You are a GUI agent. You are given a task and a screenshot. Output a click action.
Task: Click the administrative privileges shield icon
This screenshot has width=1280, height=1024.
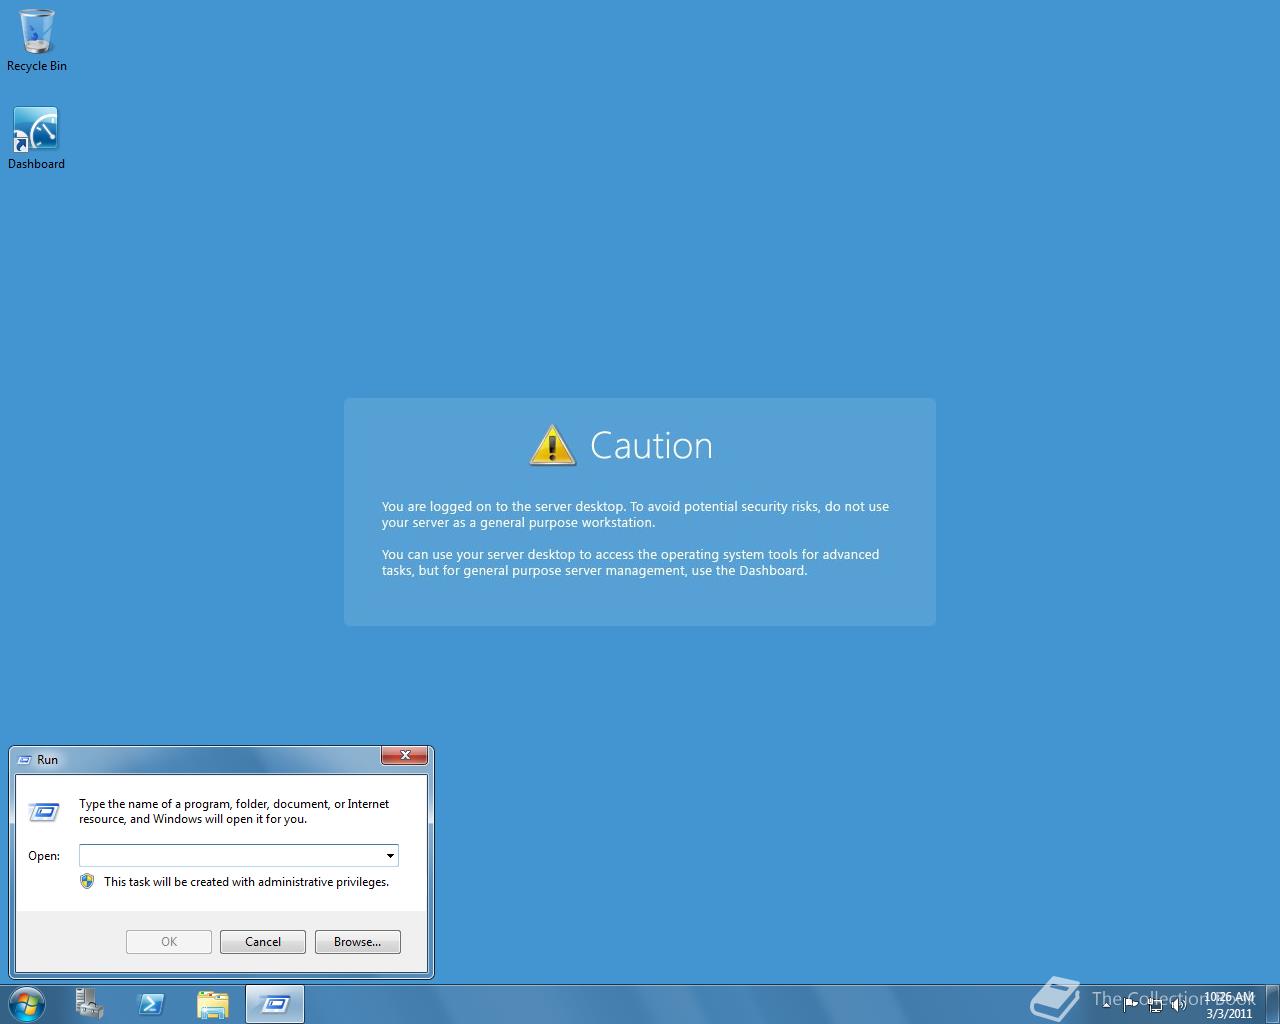87,882
